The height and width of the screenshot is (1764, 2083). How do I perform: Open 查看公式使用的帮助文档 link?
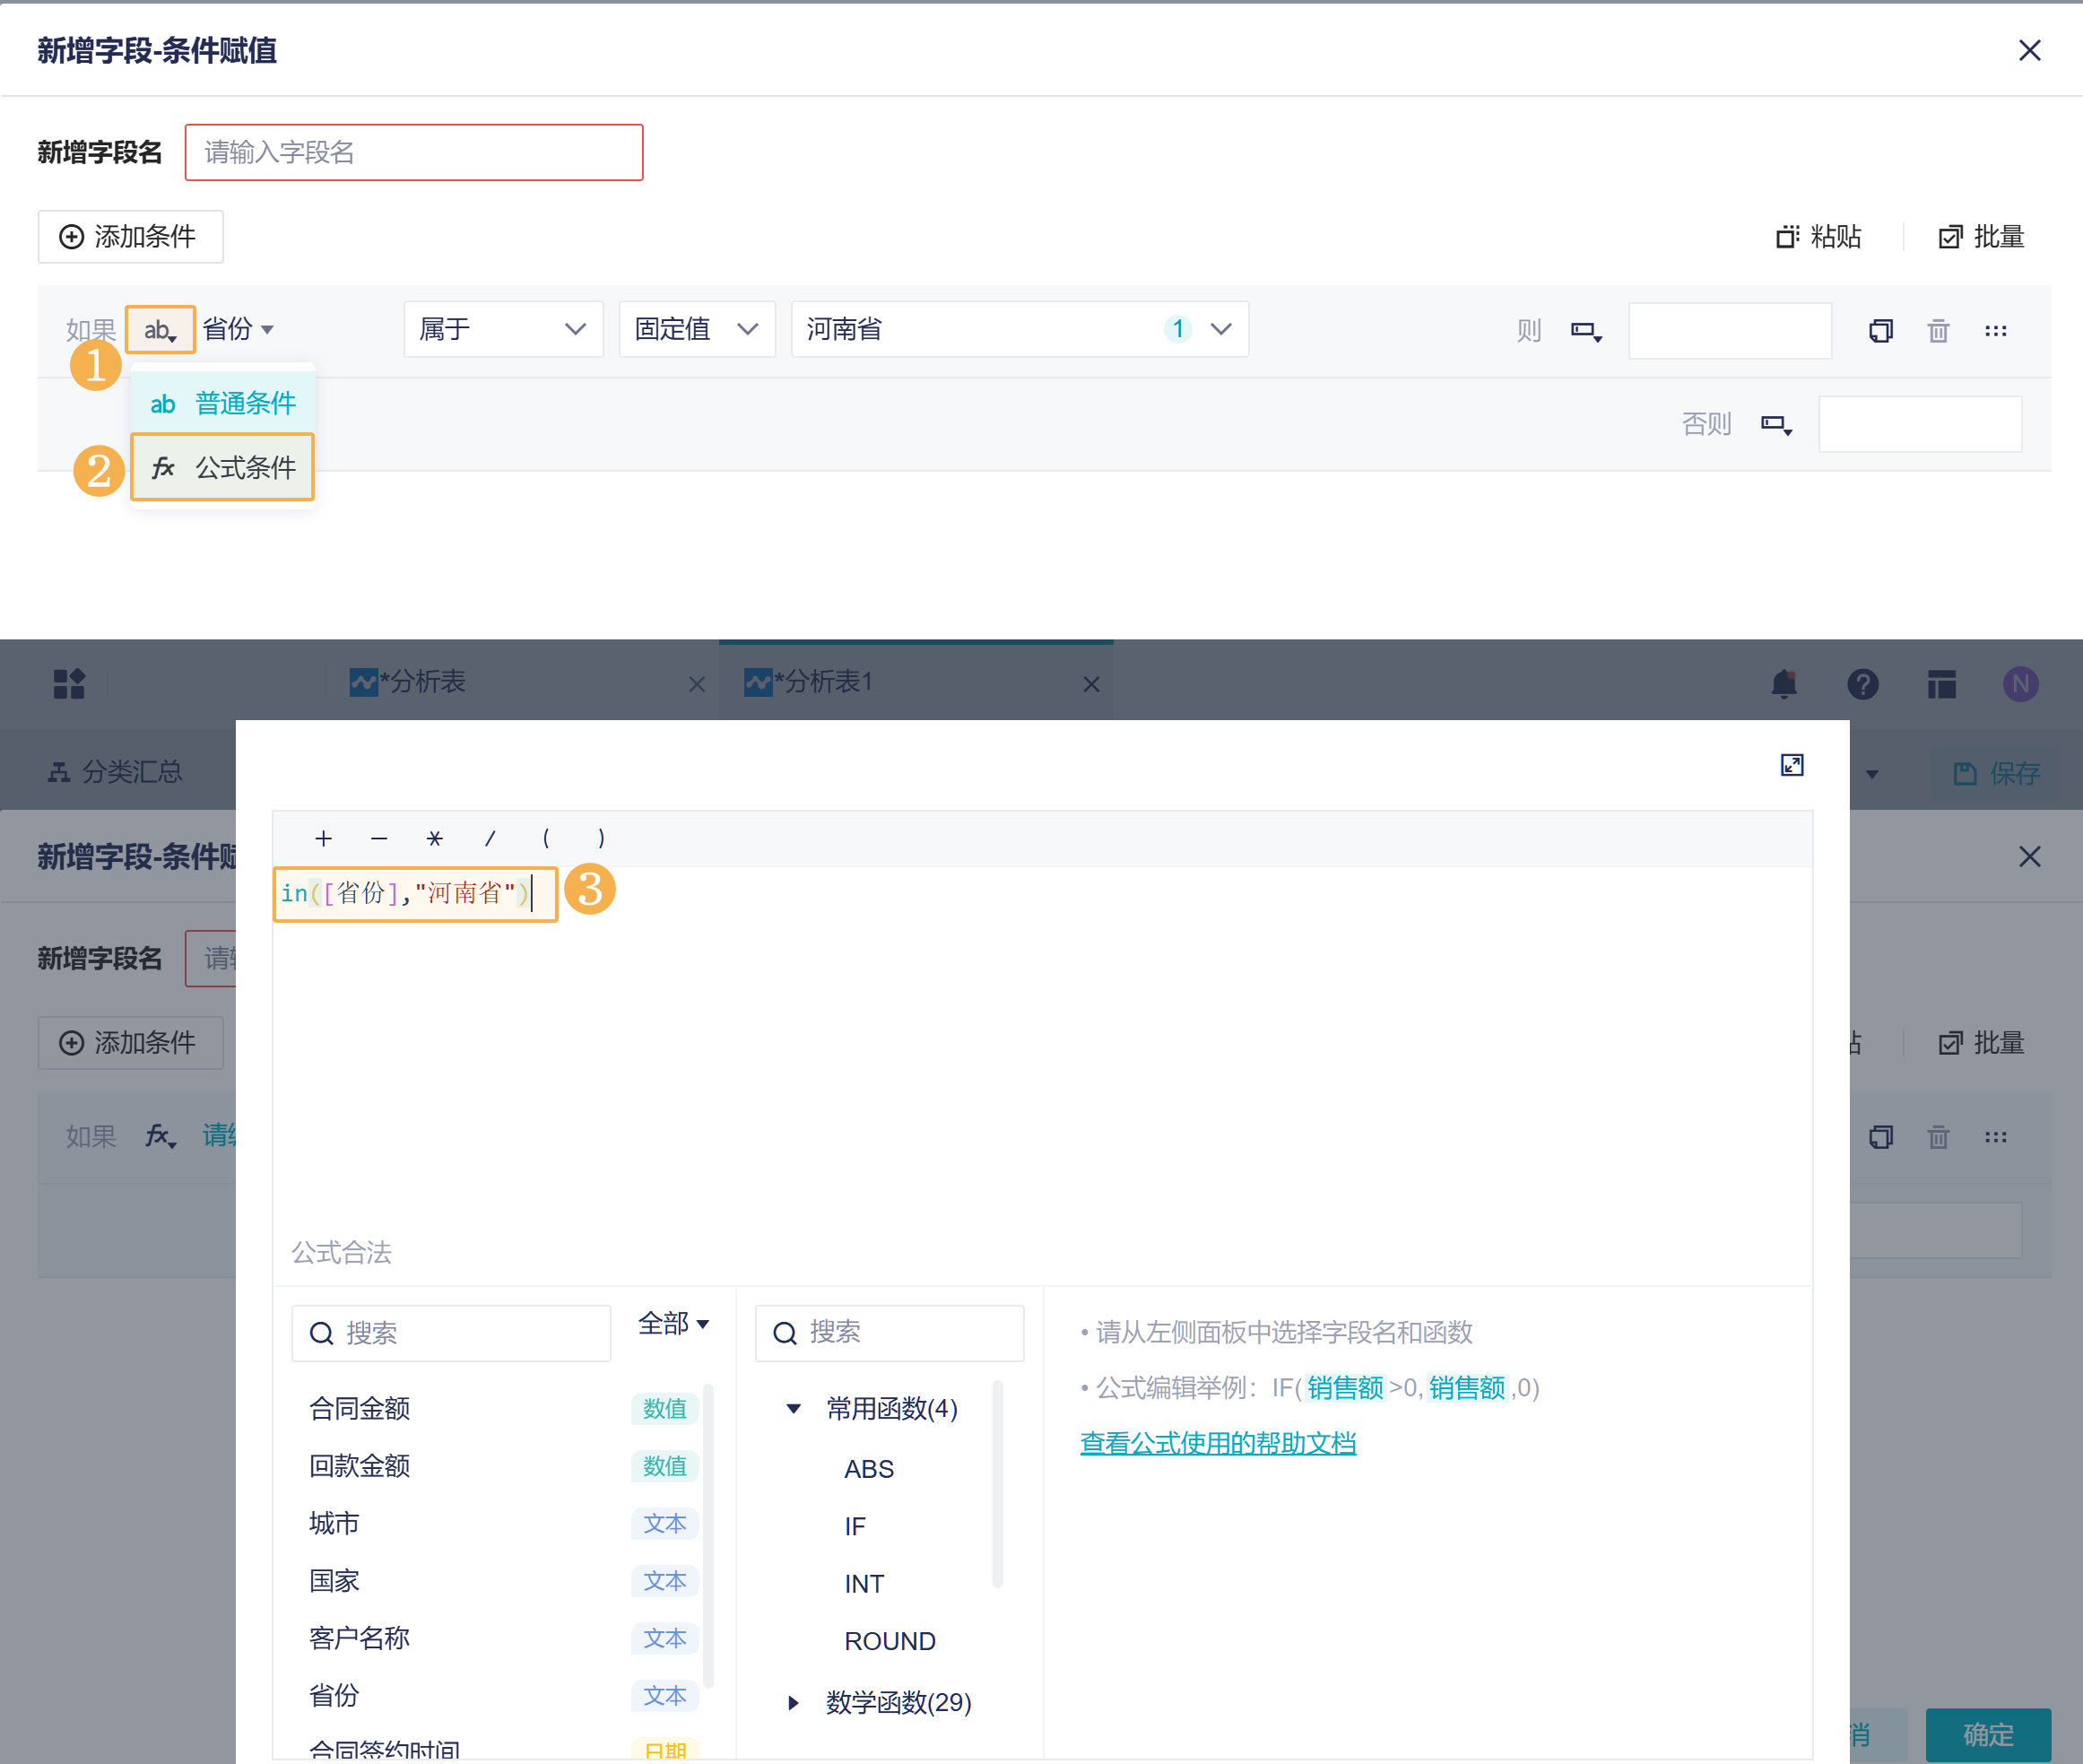tap(1217, 1443)
